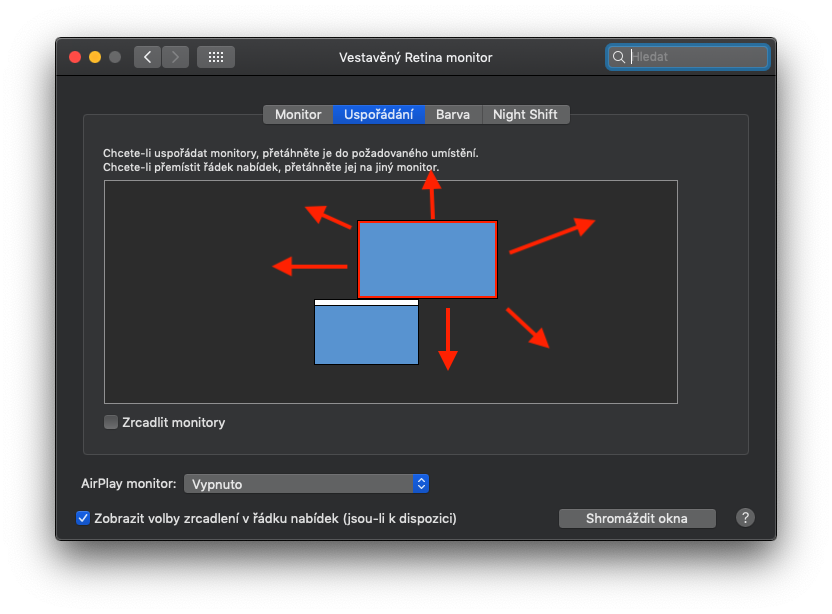This screenshot has height=614, width=832.
Task: Switch to the Monitor tab
Action: point(298,114)
